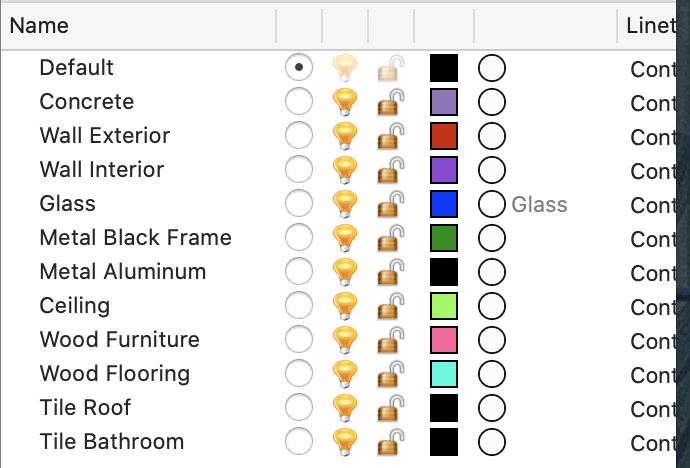
Task: Open the Wall Exterior red color swatch
Action: pyautogui.click(x=444, y=136)
